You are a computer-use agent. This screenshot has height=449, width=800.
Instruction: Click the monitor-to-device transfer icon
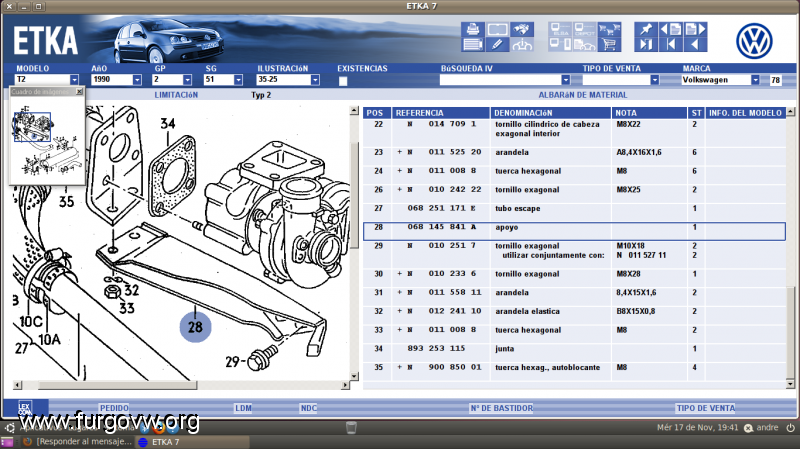click(561, 45)
